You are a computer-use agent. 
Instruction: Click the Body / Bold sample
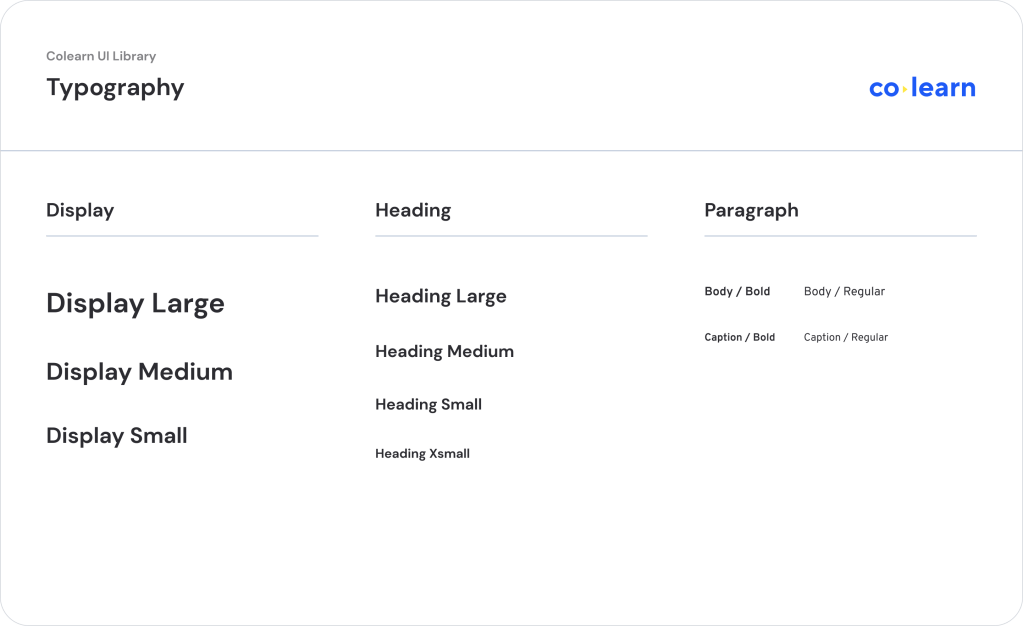737,292
